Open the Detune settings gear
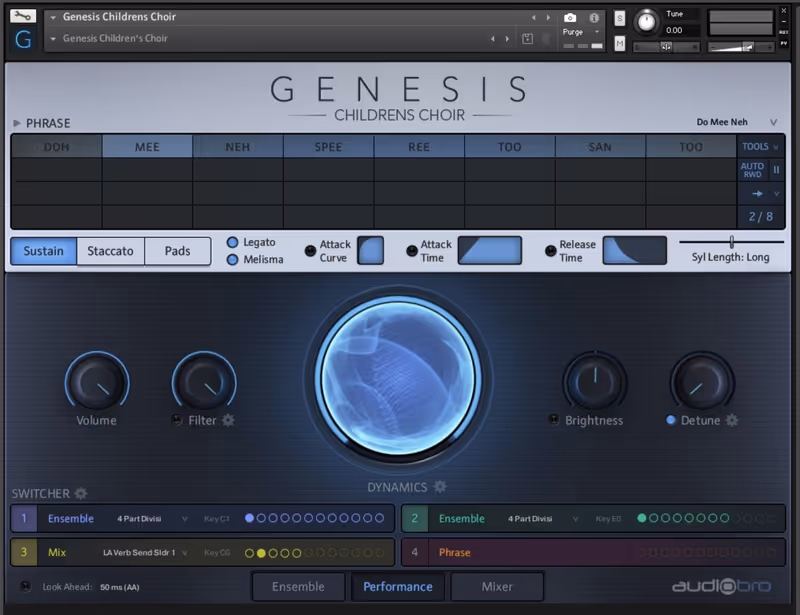Viewport: 800px width, 615px height. (x=733, y=421)
